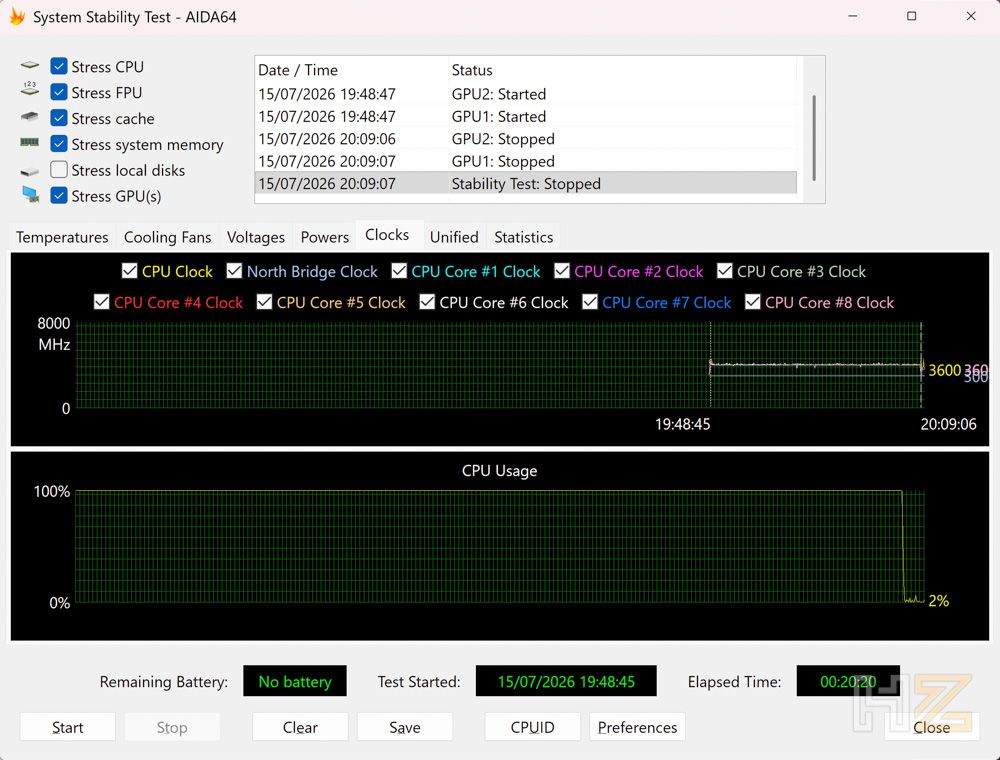Switch to the Temperatures tab

point(62,237)
